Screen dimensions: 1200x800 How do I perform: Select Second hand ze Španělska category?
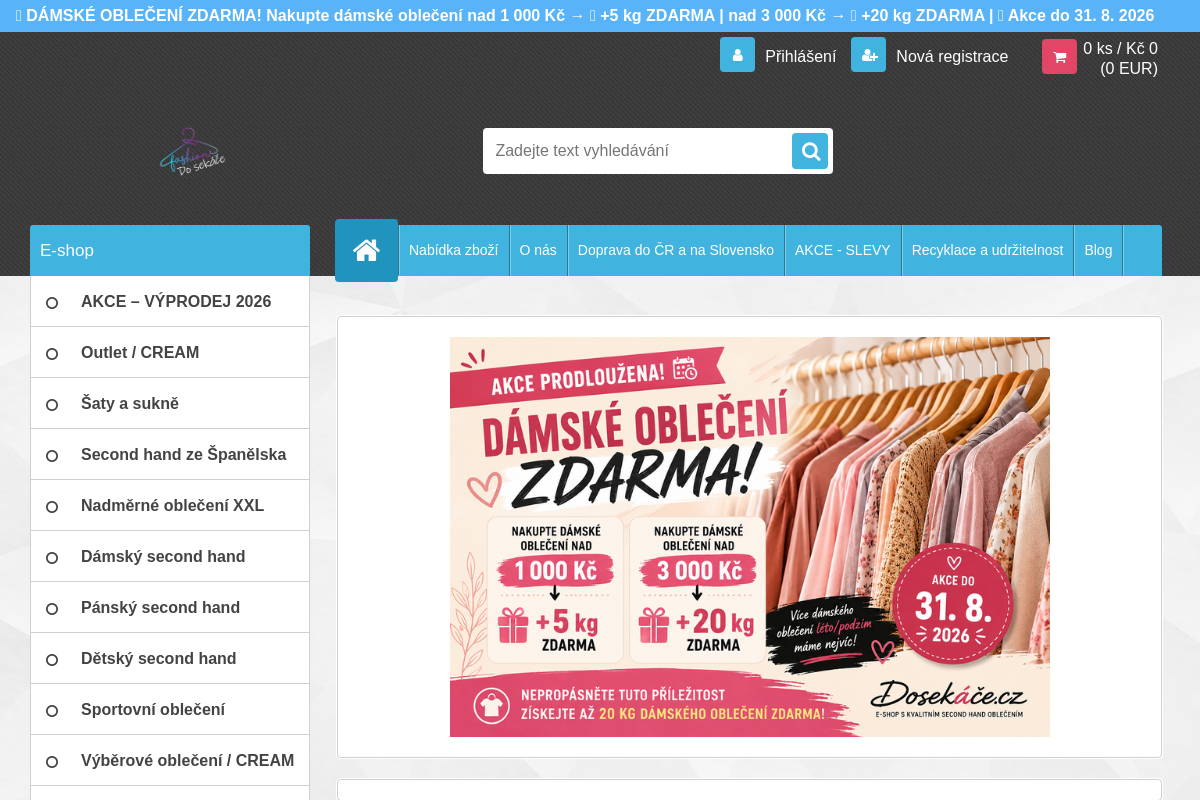[x=170, y=454]
